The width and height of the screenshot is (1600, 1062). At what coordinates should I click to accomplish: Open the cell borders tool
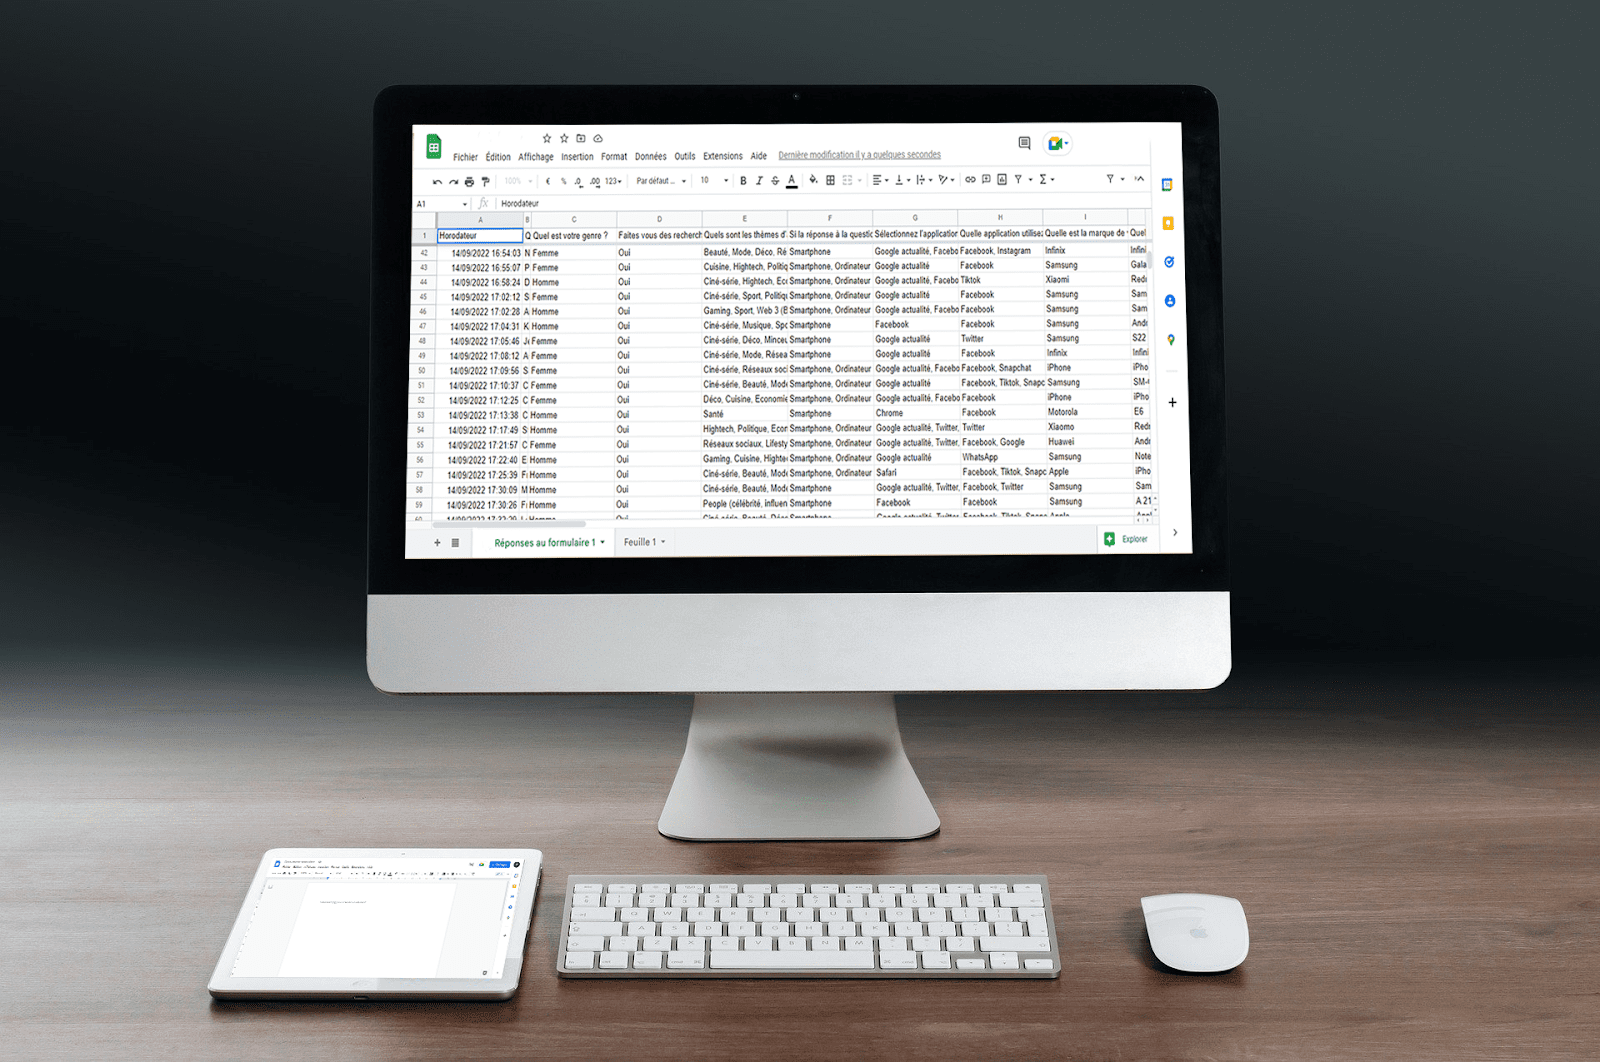click(830, 180)
